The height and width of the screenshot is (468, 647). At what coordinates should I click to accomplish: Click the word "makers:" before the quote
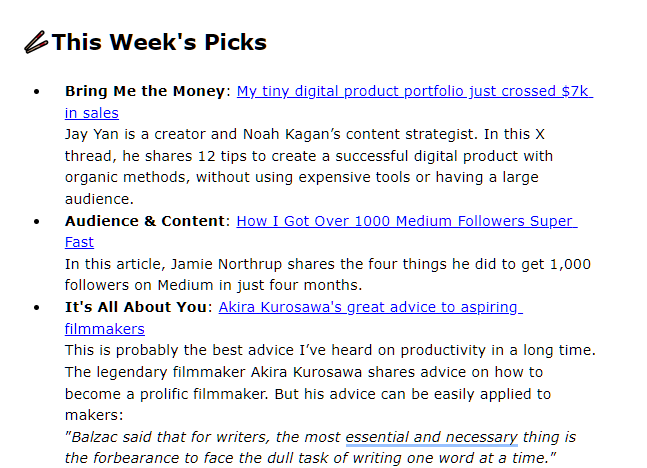[94, 415]
